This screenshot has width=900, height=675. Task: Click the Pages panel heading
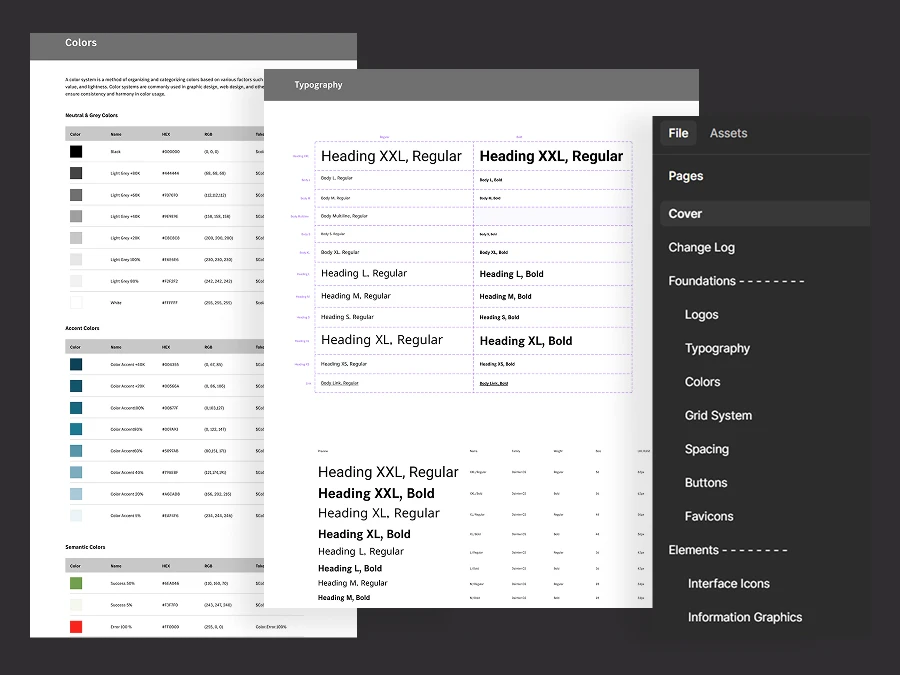[x=685, y=176]
